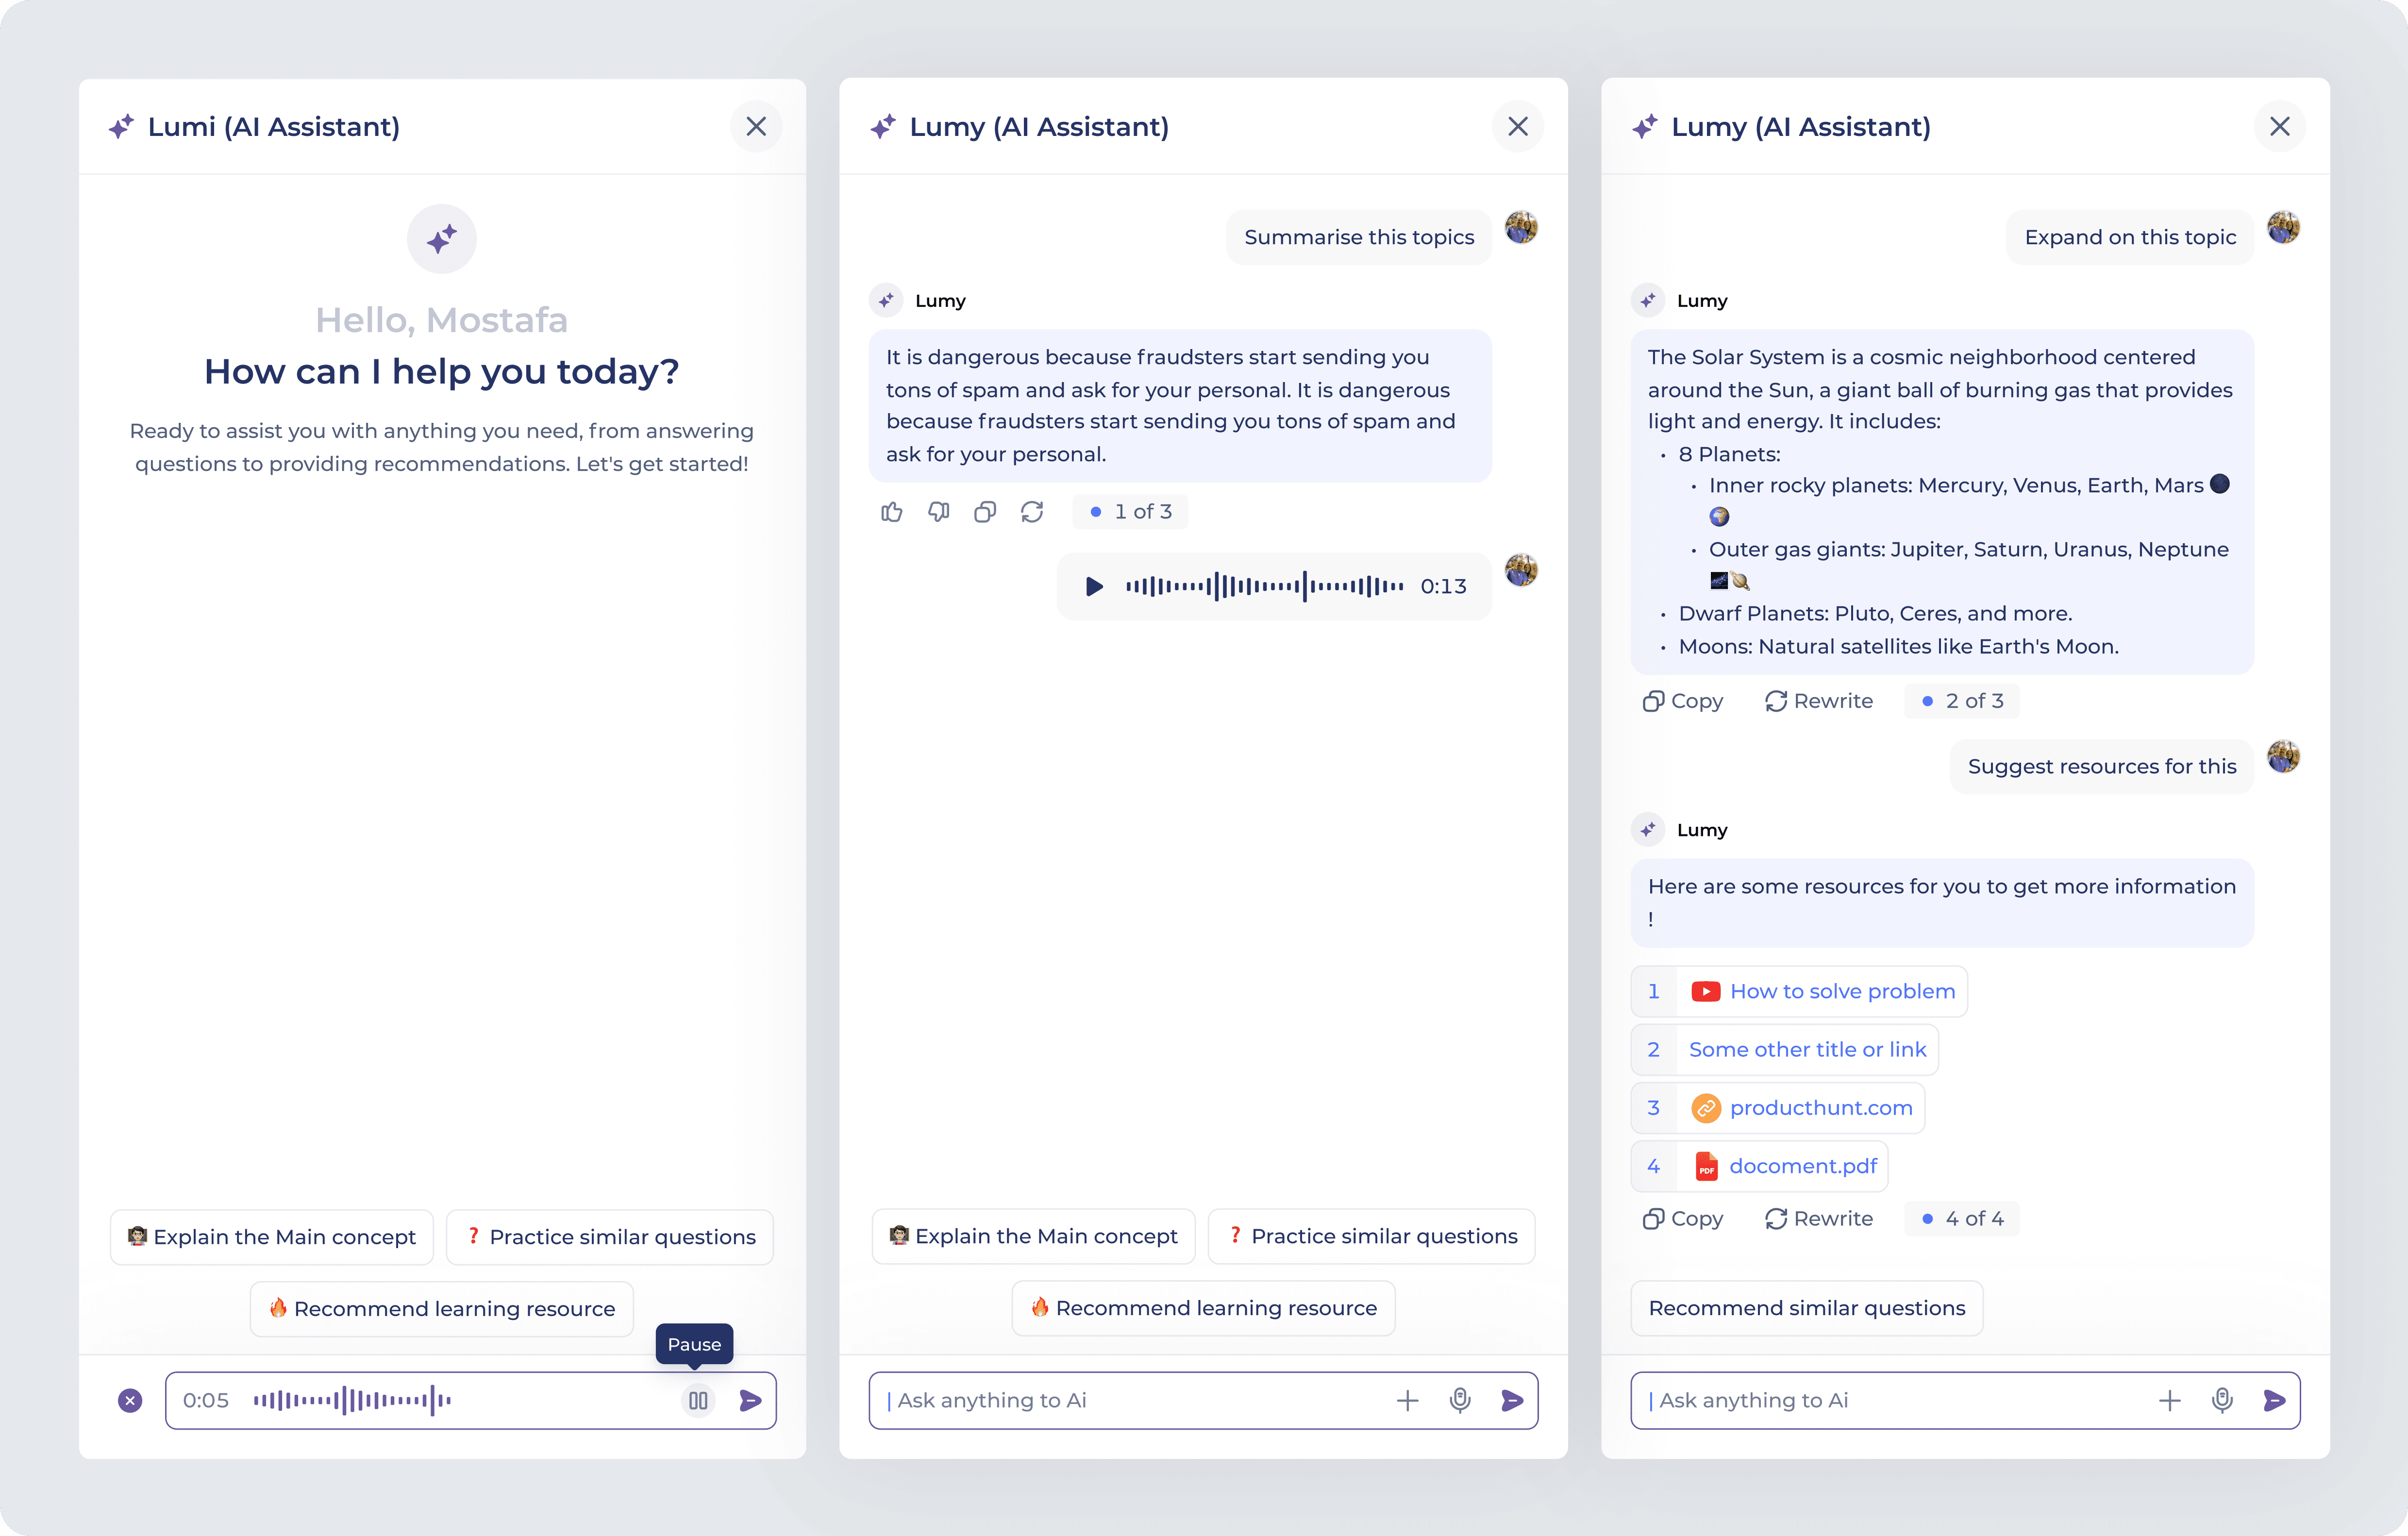
Task: Cancel the in-progress voice recording
Action: 130,1400
